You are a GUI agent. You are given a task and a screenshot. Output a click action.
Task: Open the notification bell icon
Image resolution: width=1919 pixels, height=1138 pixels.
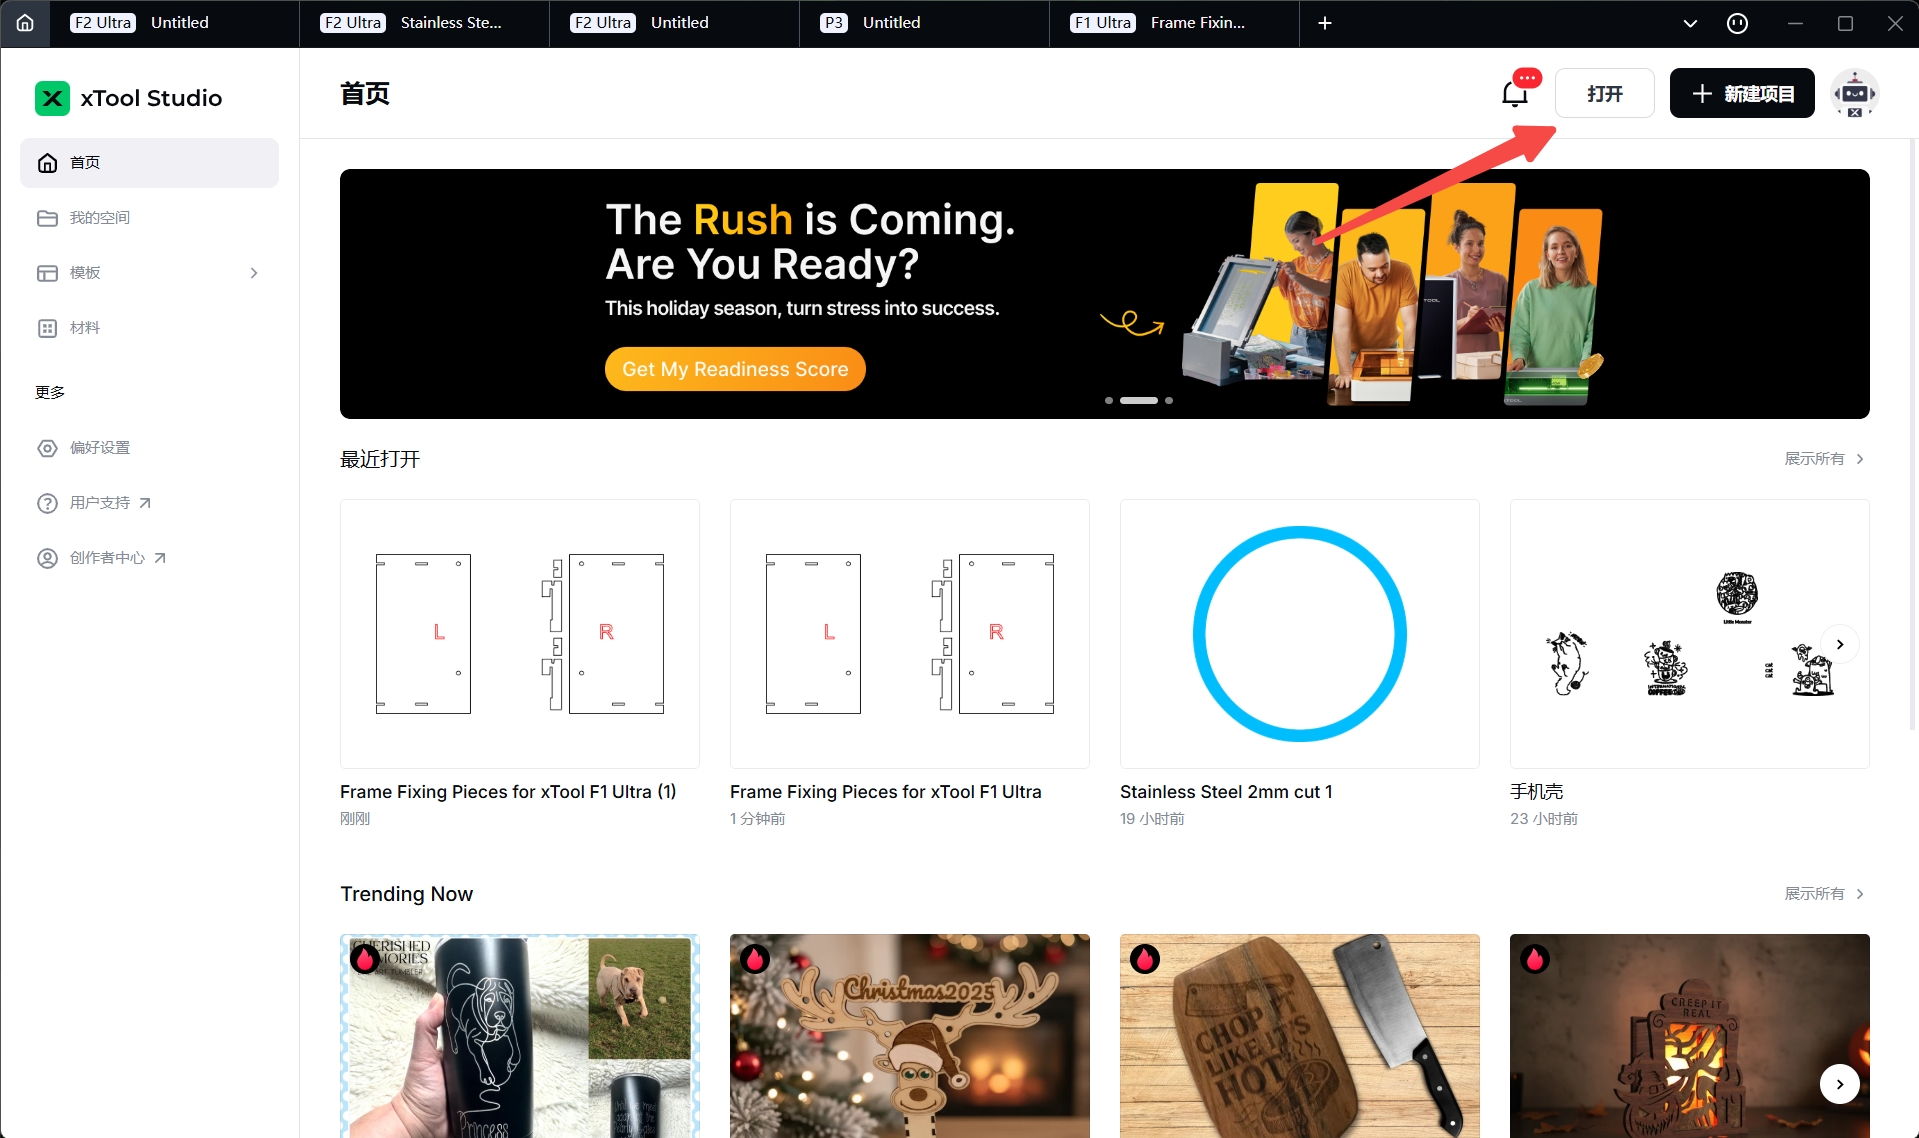coord(1515,94)
